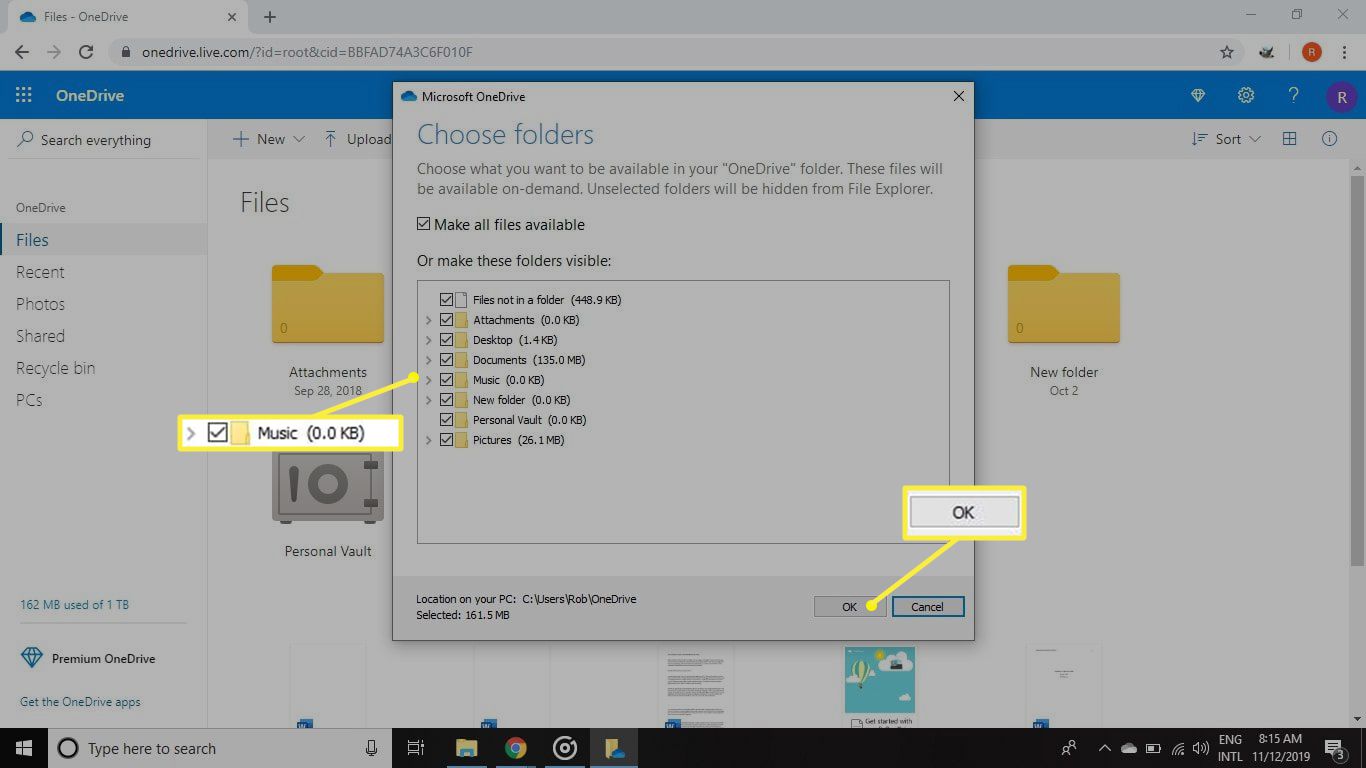
Task: Click 162 MB used of 1 TB
Action: coord(74,605)
